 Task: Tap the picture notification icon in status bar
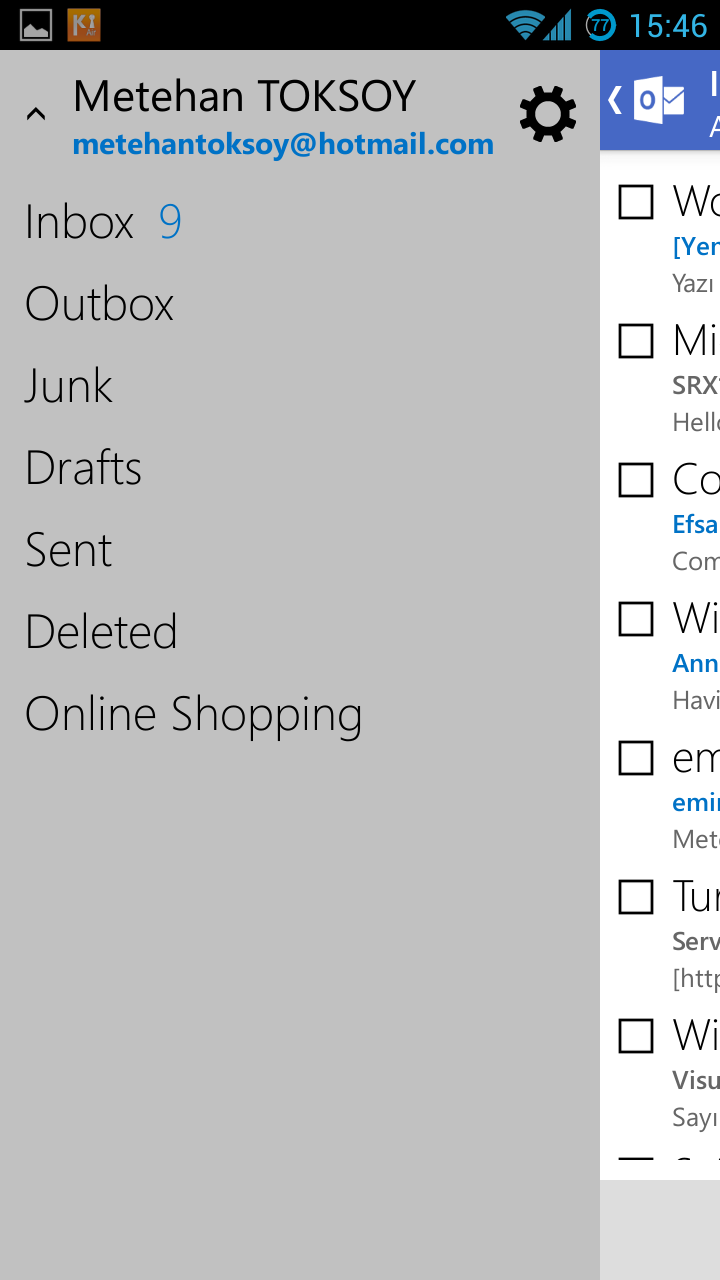36,25
